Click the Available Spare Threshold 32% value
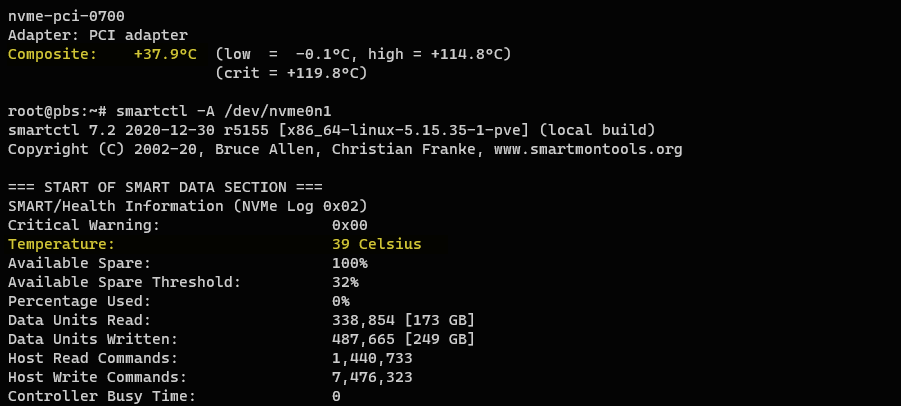The height and width of the screenshot is (406, 901). (345, 282)
